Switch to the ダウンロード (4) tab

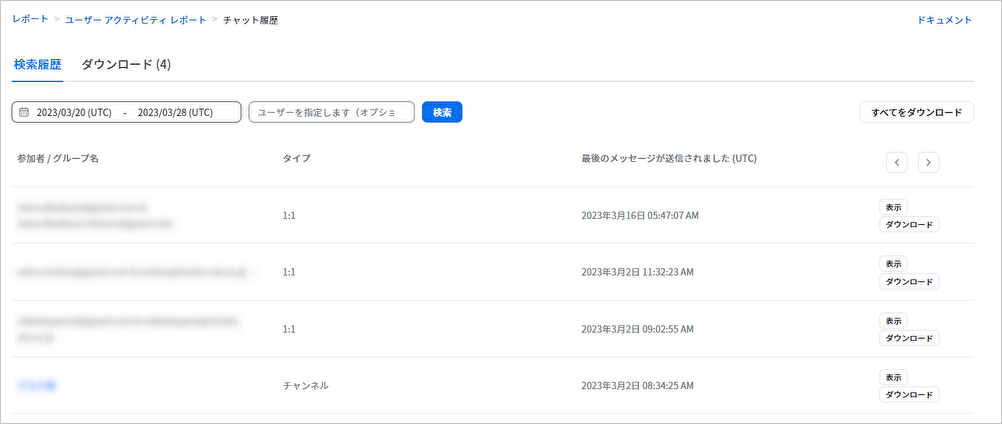pyautogui.click(x=126, y=65)
